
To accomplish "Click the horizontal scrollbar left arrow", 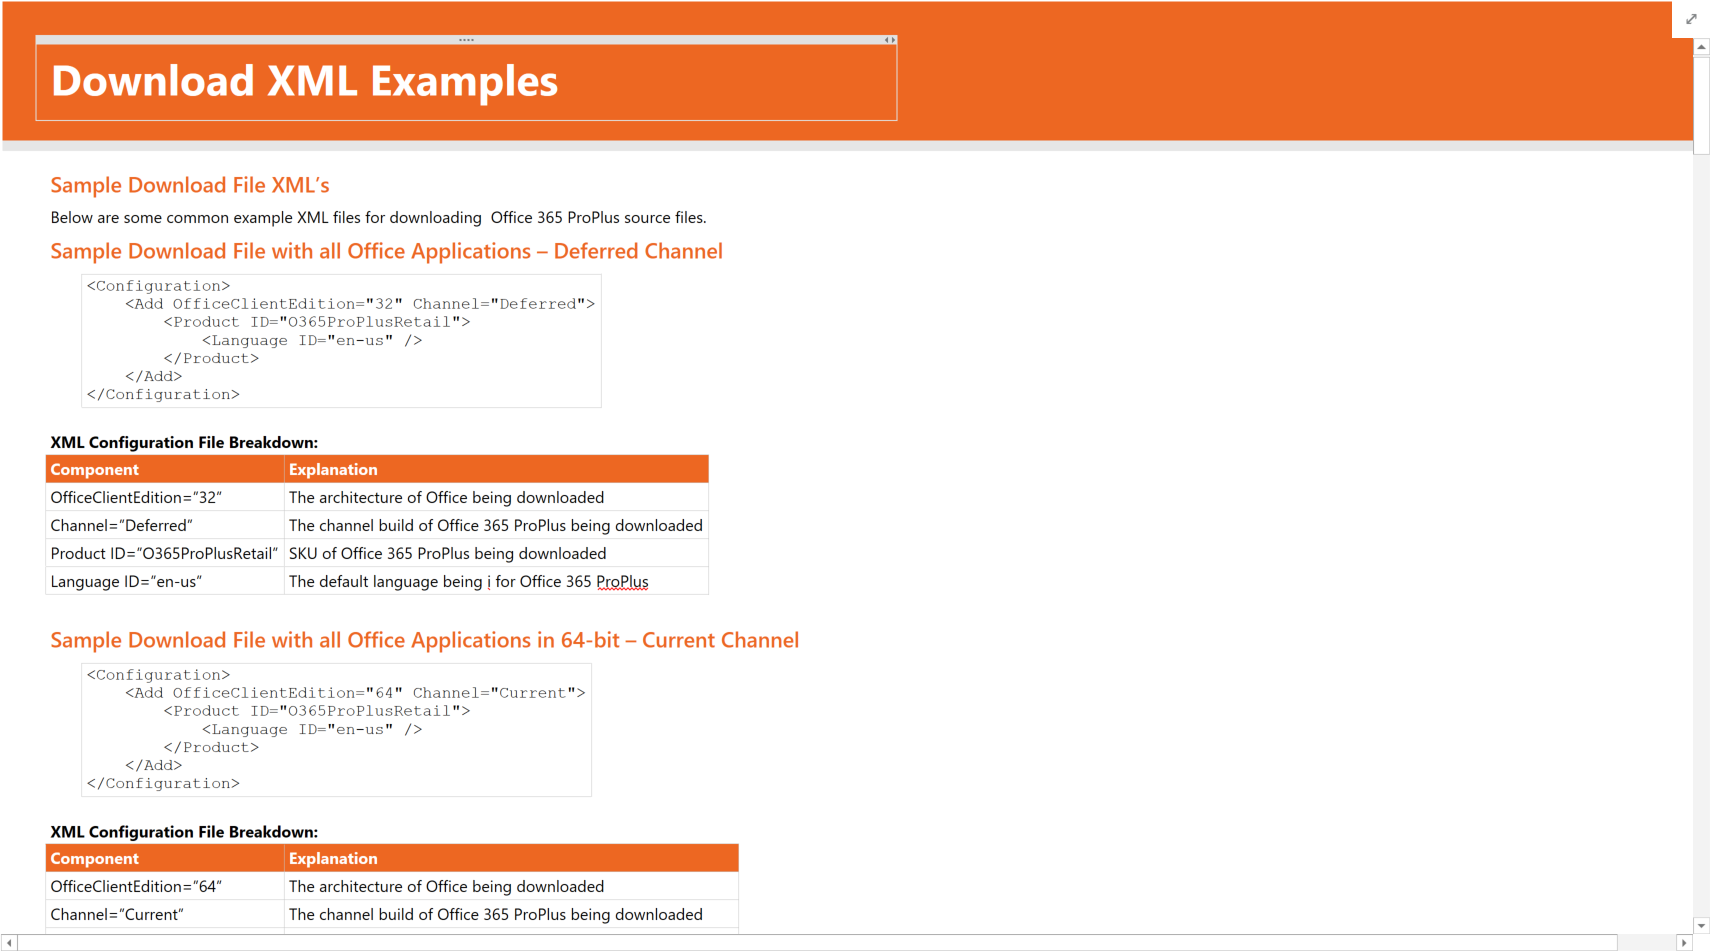I will [x=10, y=943].
